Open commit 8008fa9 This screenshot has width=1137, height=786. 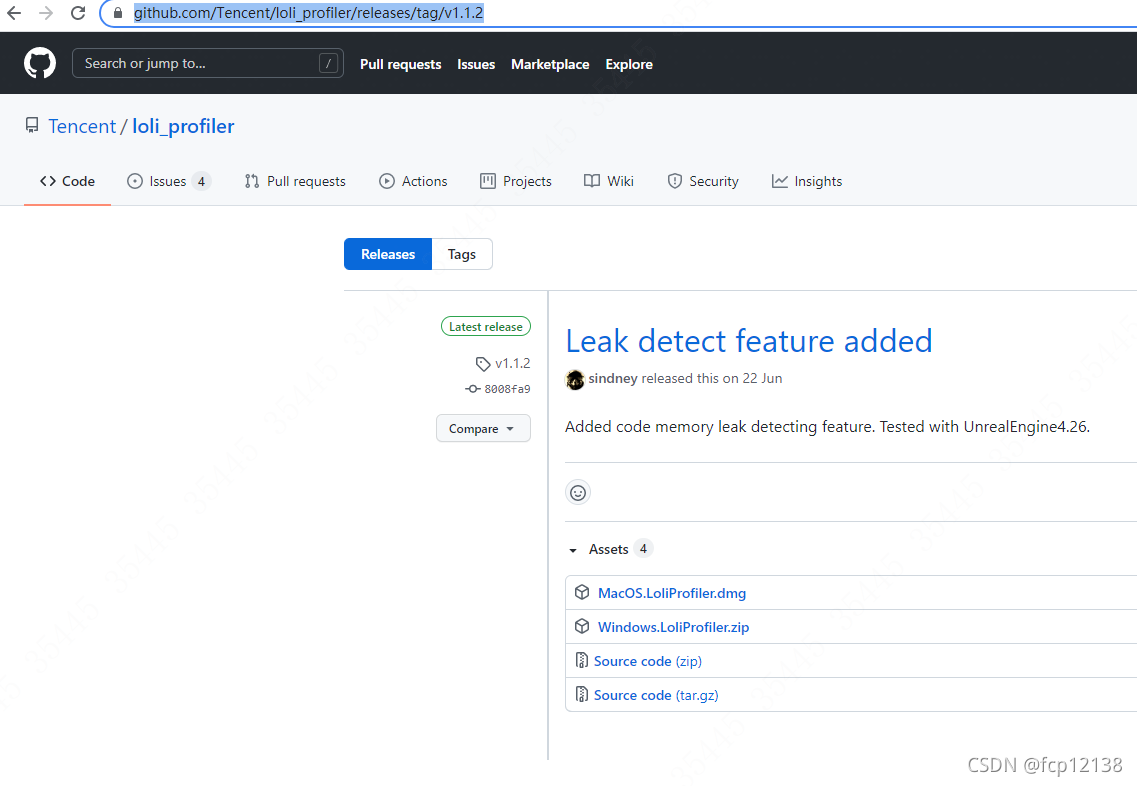click(507, 389)
